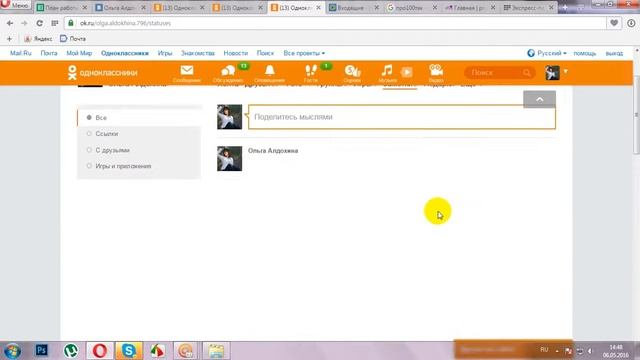This screenshot has height=360, width=640.
Task: Open a new browser tab
Action: 565,7
